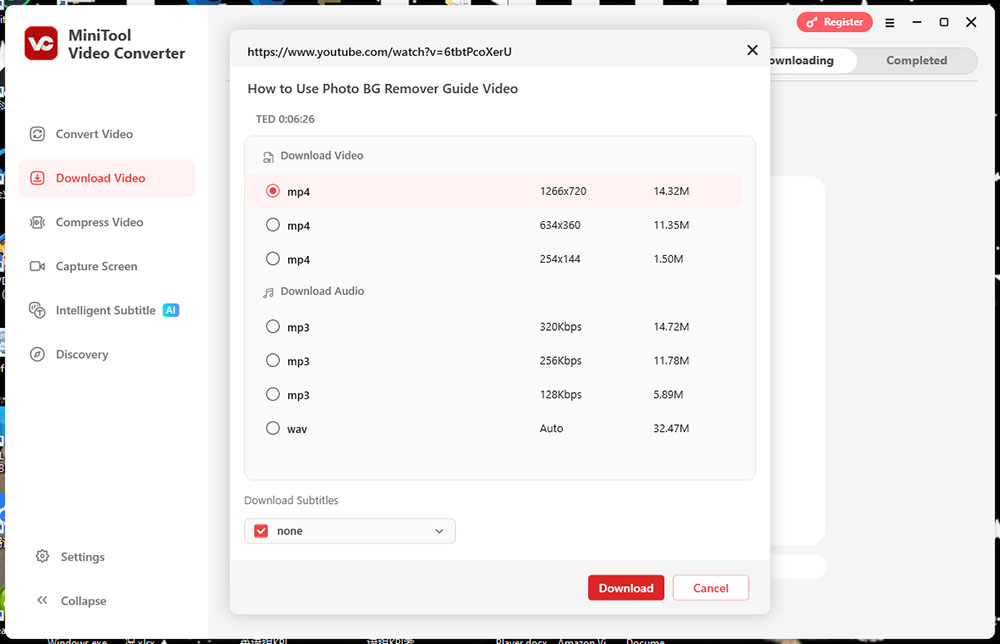Screen dimensions: 1000x644
Task: Expand the subtitles dropdown arrow
Action: pos(439,531)
